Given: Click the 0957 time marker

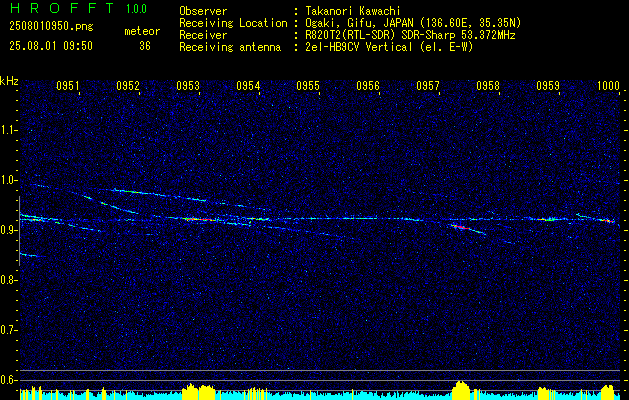Looking at the screenshot, I should click(x=428, y=85).
